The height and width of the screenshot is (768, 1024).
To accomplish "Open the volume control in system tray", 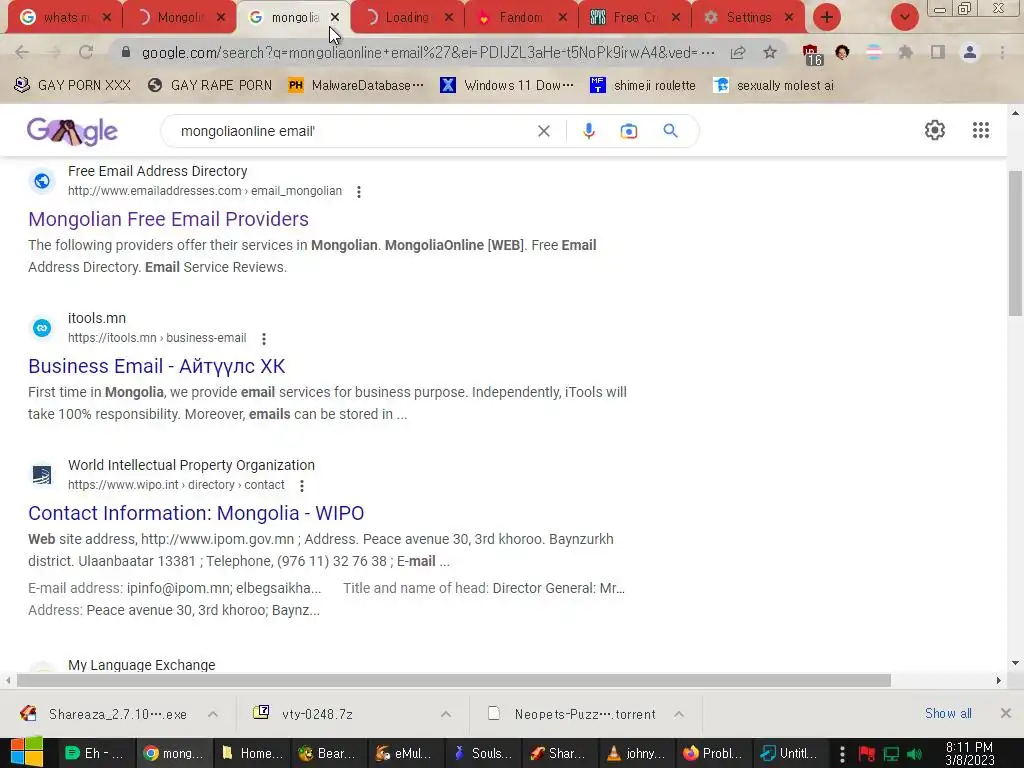I will [915, 754].
